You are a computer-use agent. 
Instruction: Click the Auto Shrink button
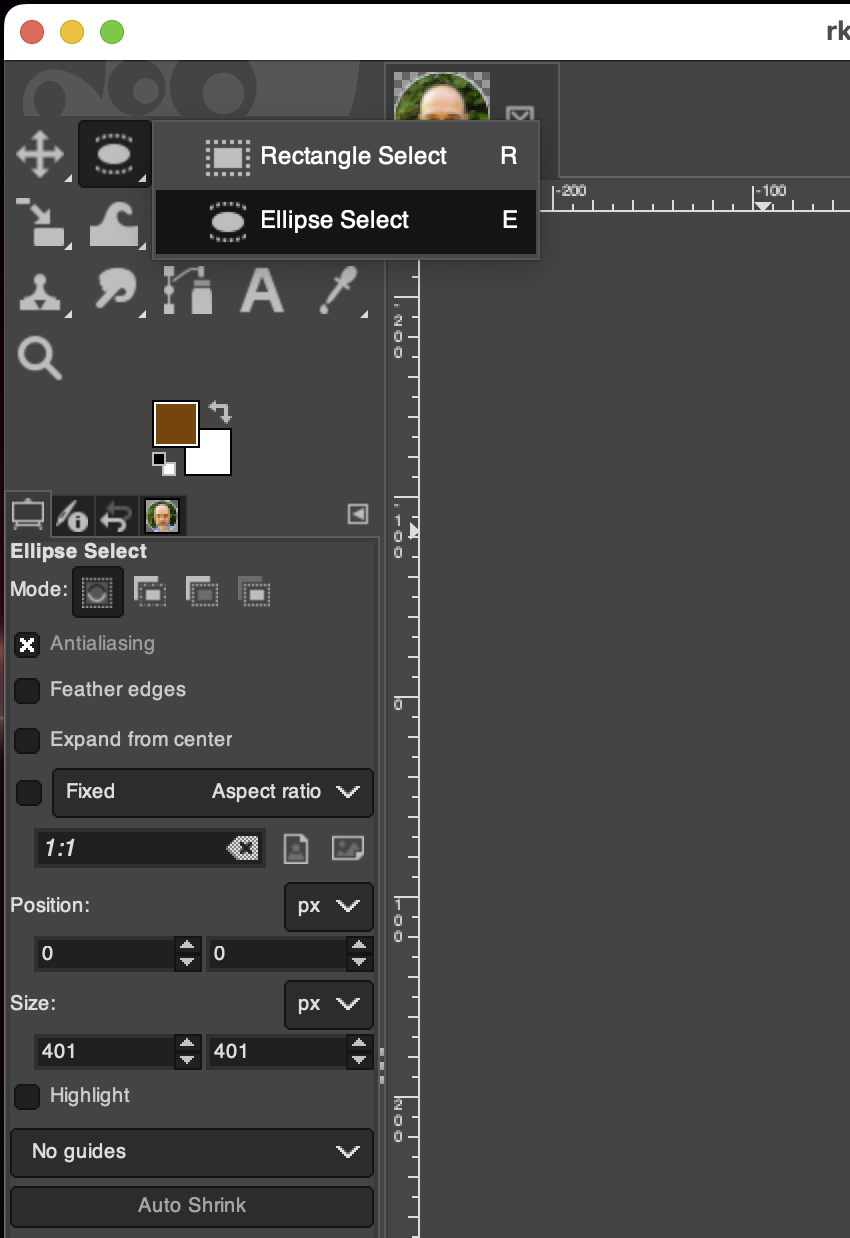coord(191,1205)
